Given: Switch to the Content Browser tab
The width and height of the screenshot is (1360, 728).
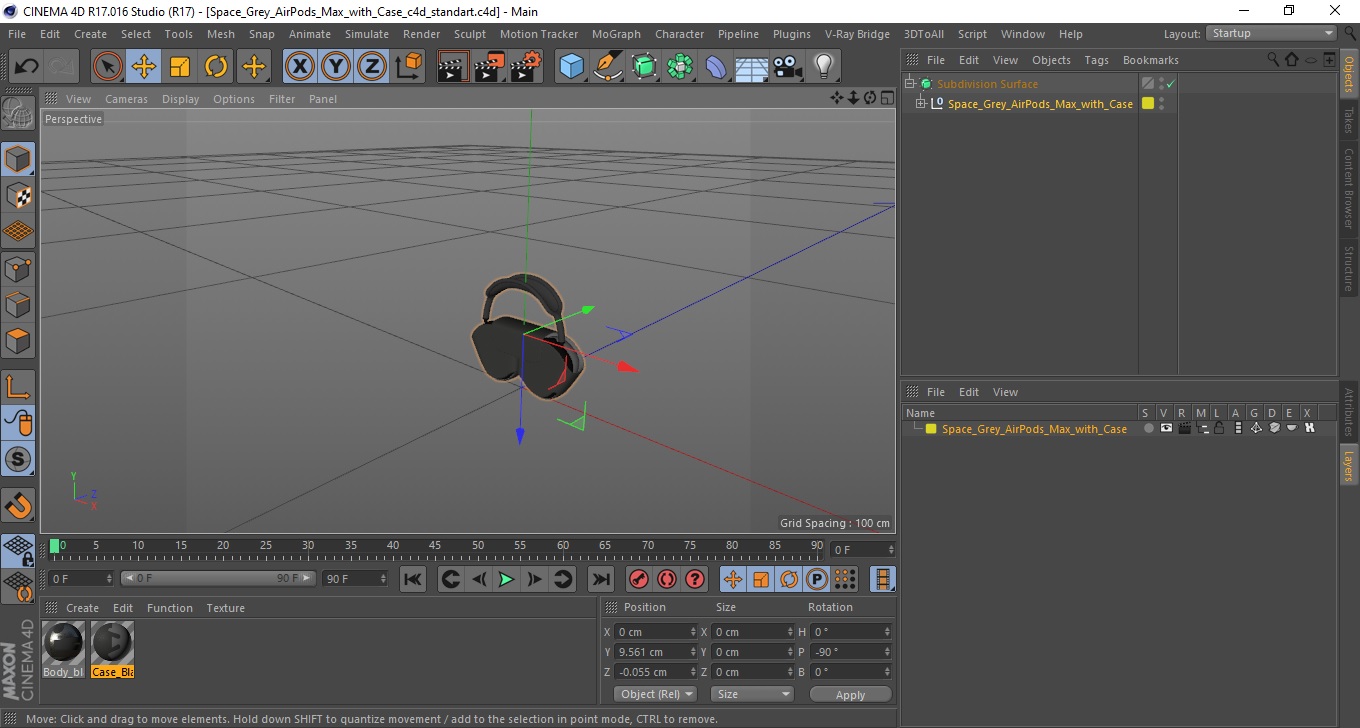Looking at the screenshot, I should [x=1349, y=189].
